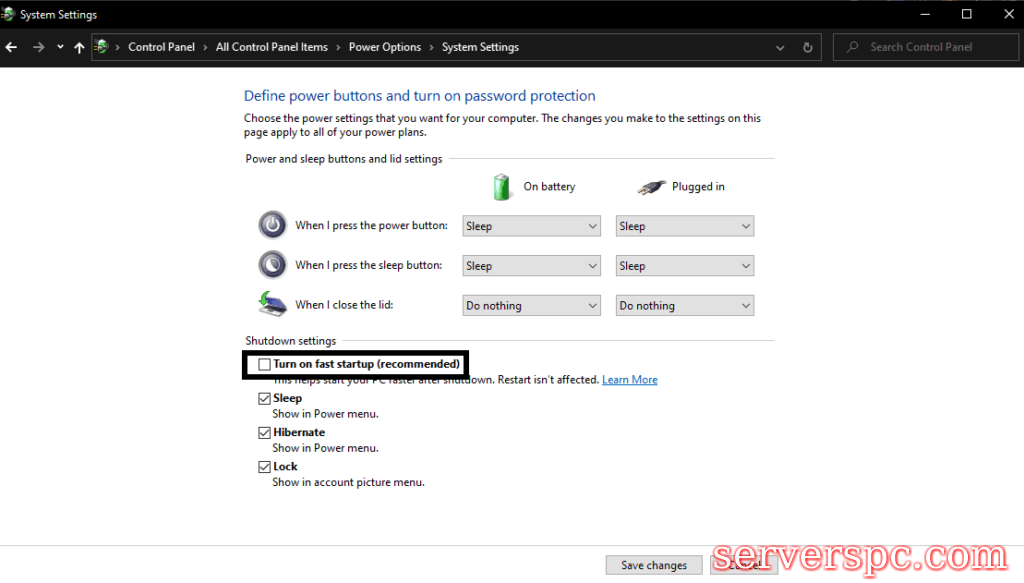This screenshot has height=583, width=1024.
Task: Open recent locations dropdown arrow
Action: (x=60, y=47)
